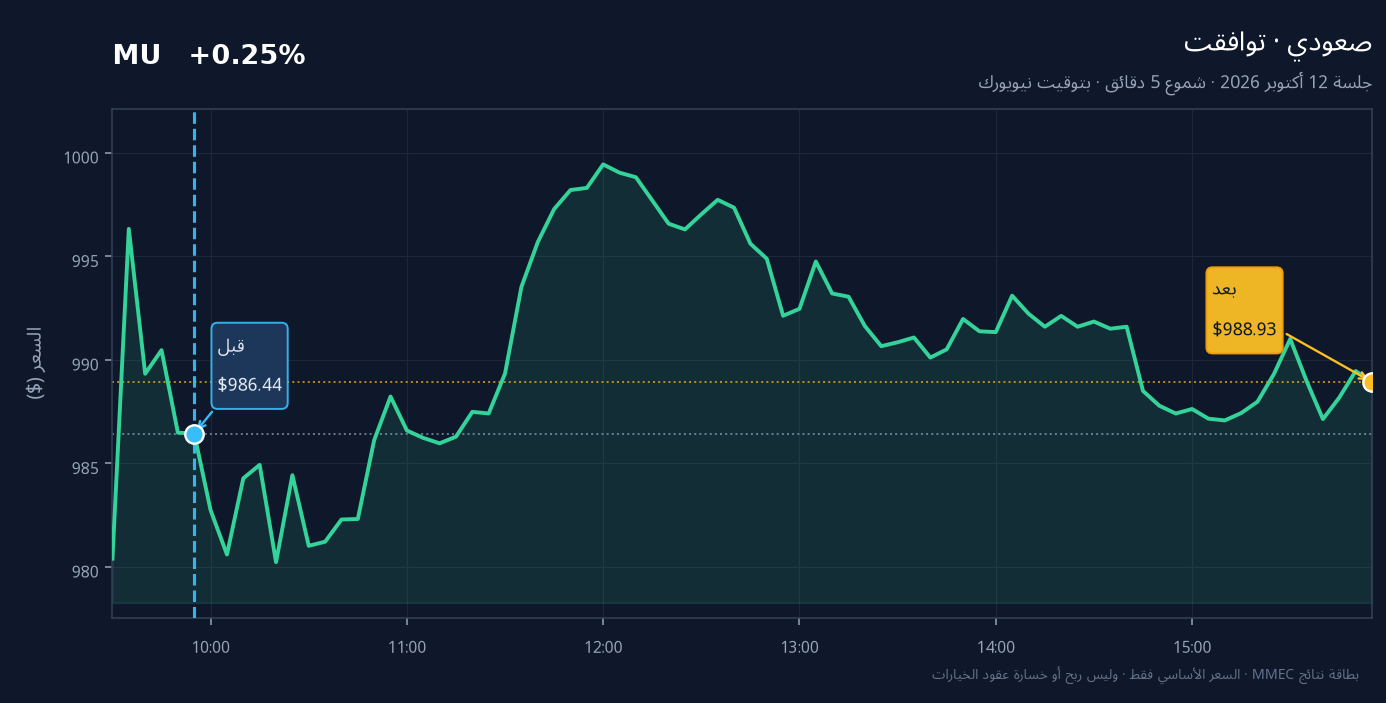Click the 12:00 time axis label
Viewport: 1386px width, 703px height.
[x=603, y=647]
